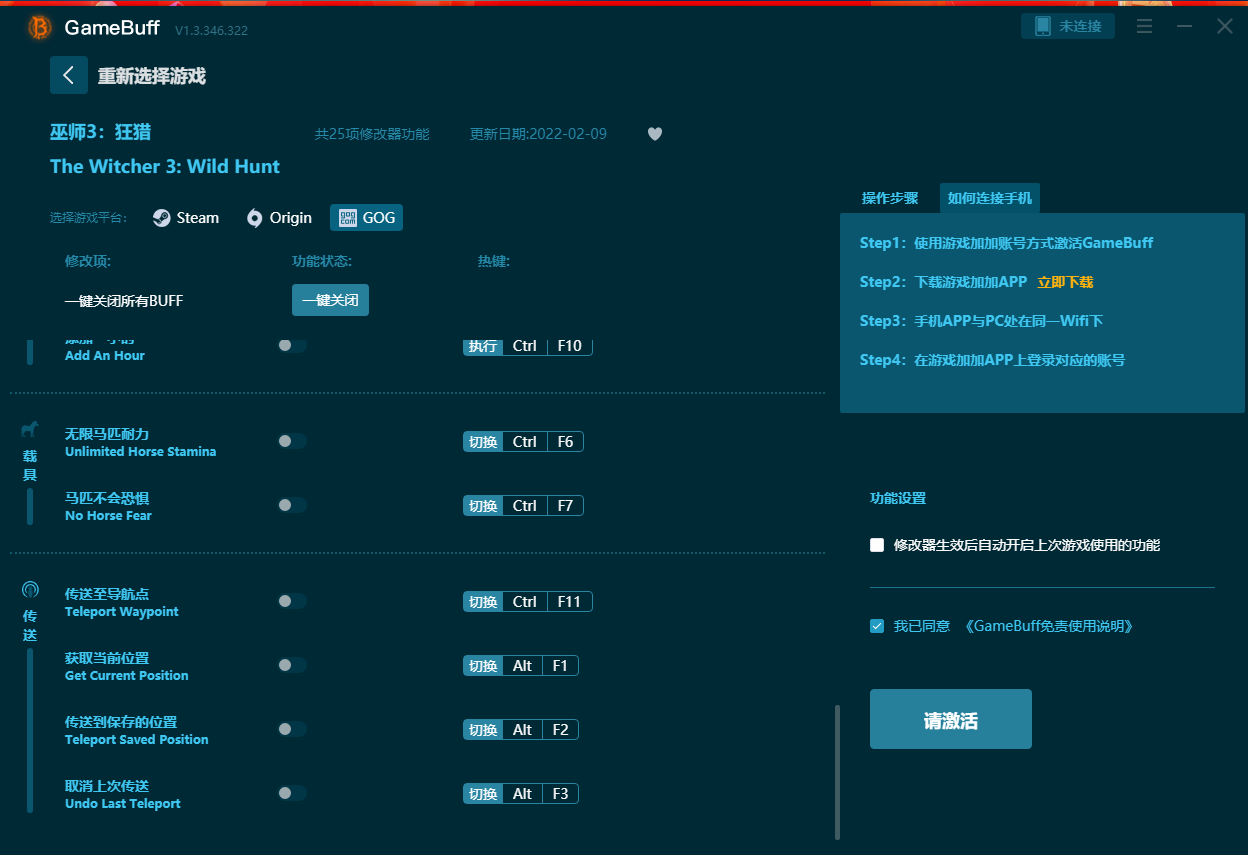Click the 请激活 activate button
The image size is (1248, 855).
click(x=950, y=719)
